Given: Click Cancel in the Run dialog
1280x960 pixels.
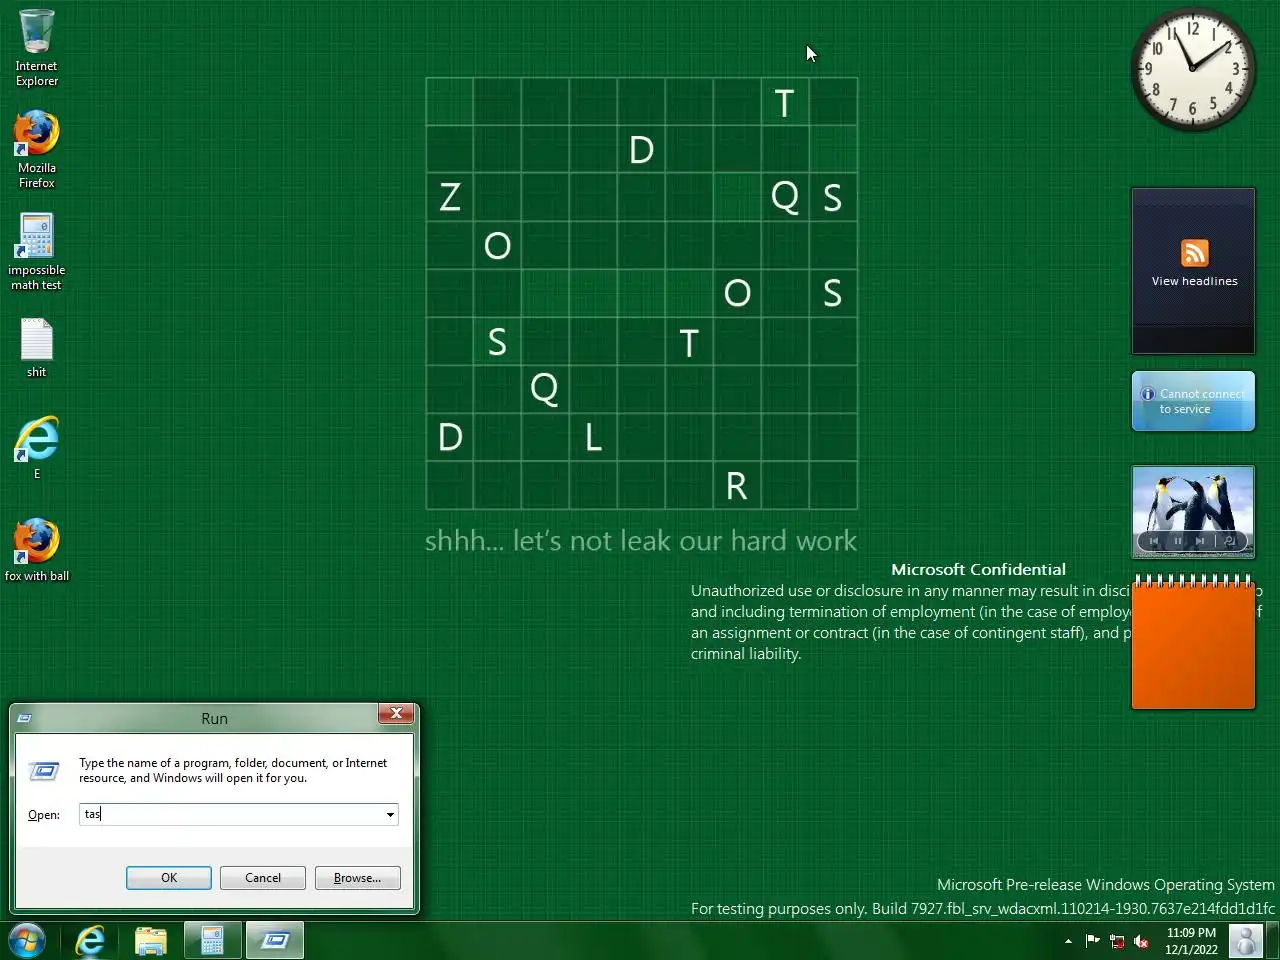Looking at the screenshot, I should coord(263,878).
